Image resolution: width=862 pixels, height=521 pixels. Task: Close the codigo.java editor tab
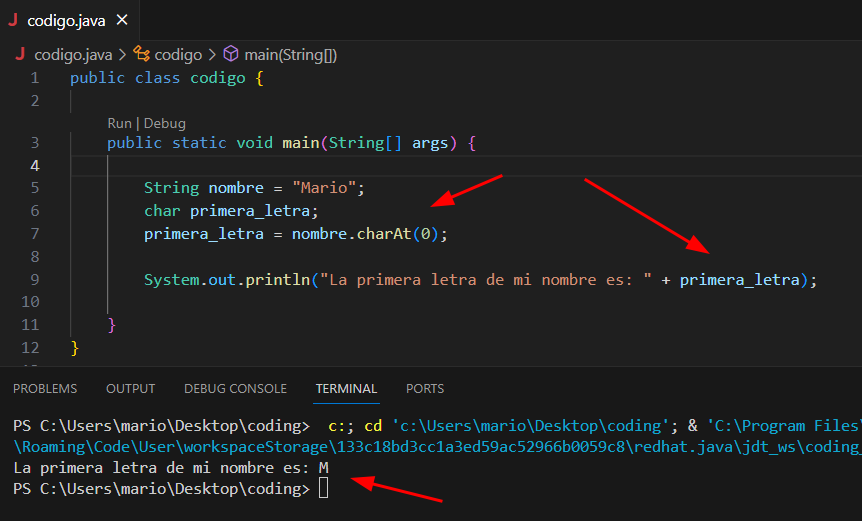click(122, 20)
